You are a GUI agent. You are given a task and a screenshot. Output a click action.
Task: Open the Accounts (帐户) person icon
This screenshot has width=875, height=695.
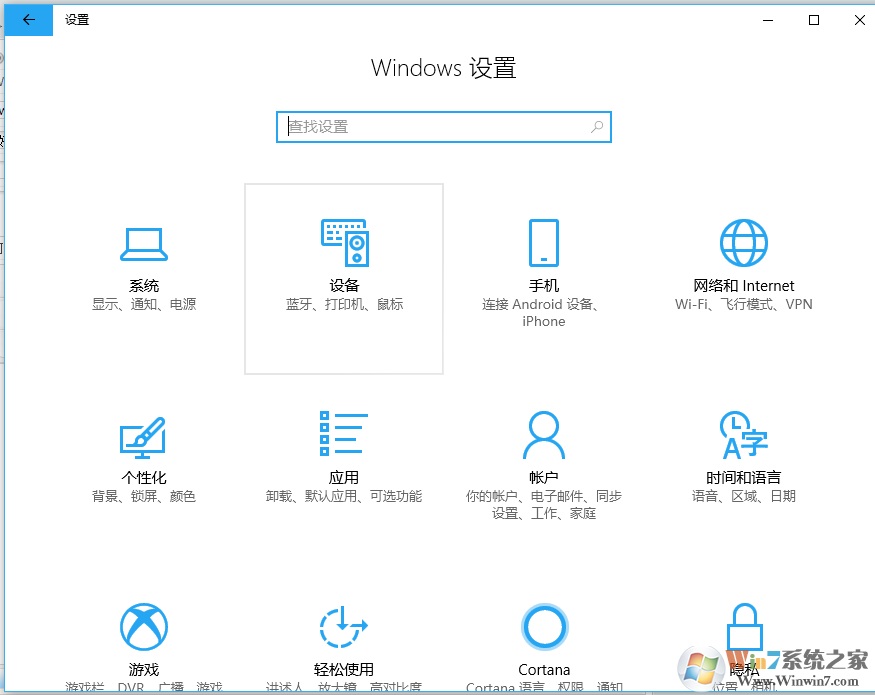[x=544, y=434]
